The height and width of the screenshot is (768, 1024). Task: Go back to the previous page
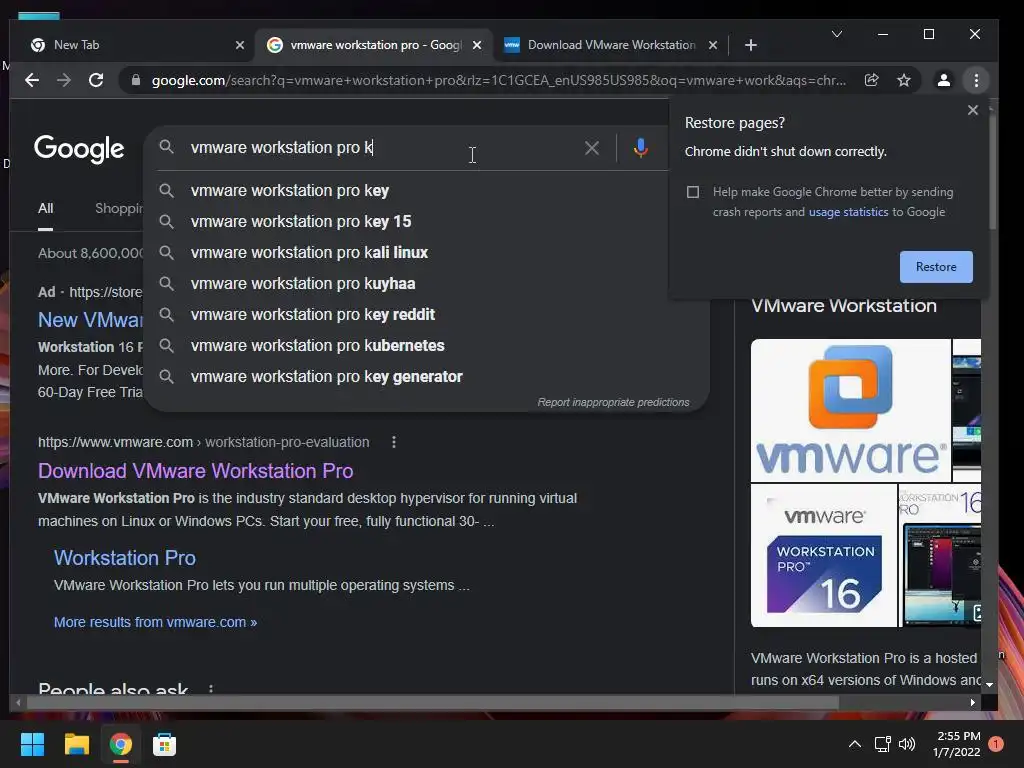(x=32, y=80)
